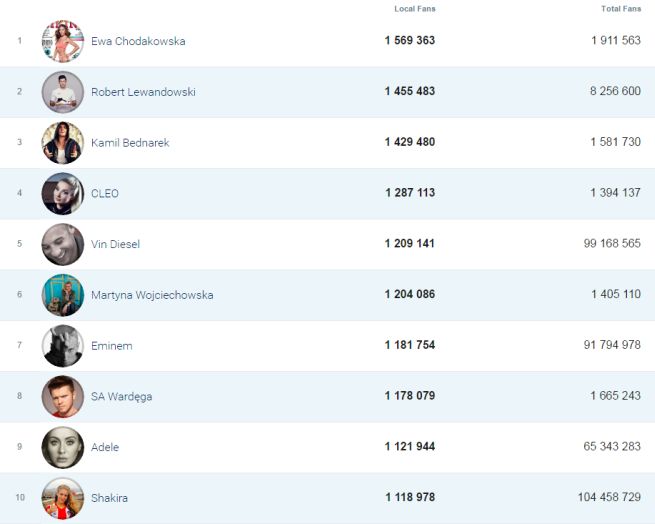The image size is (655, 524).
Task: Sort by the Total Fans column header
Action: (x=620, y=9)
